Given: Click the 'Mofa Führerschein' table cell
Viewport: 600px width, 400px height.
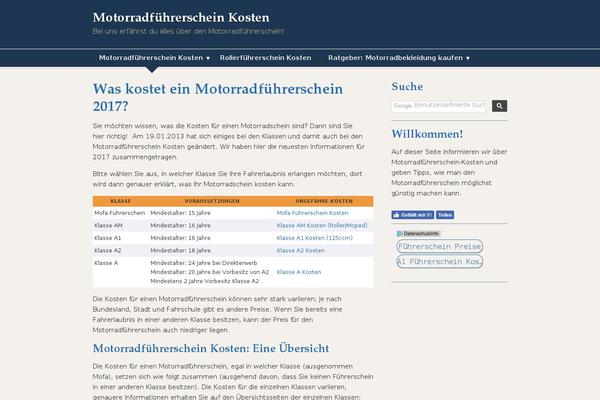Looking at the screenshot, I should tap(119, 213).
